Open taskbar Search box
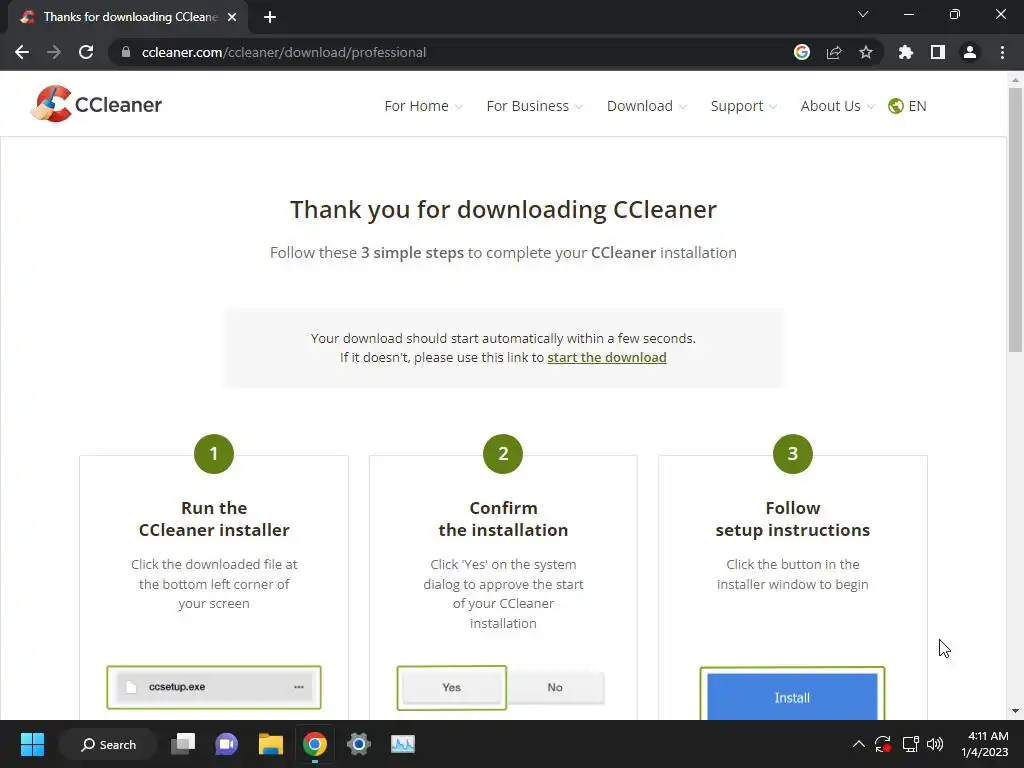Screen dimensions: 1024x768 (108, 744)
